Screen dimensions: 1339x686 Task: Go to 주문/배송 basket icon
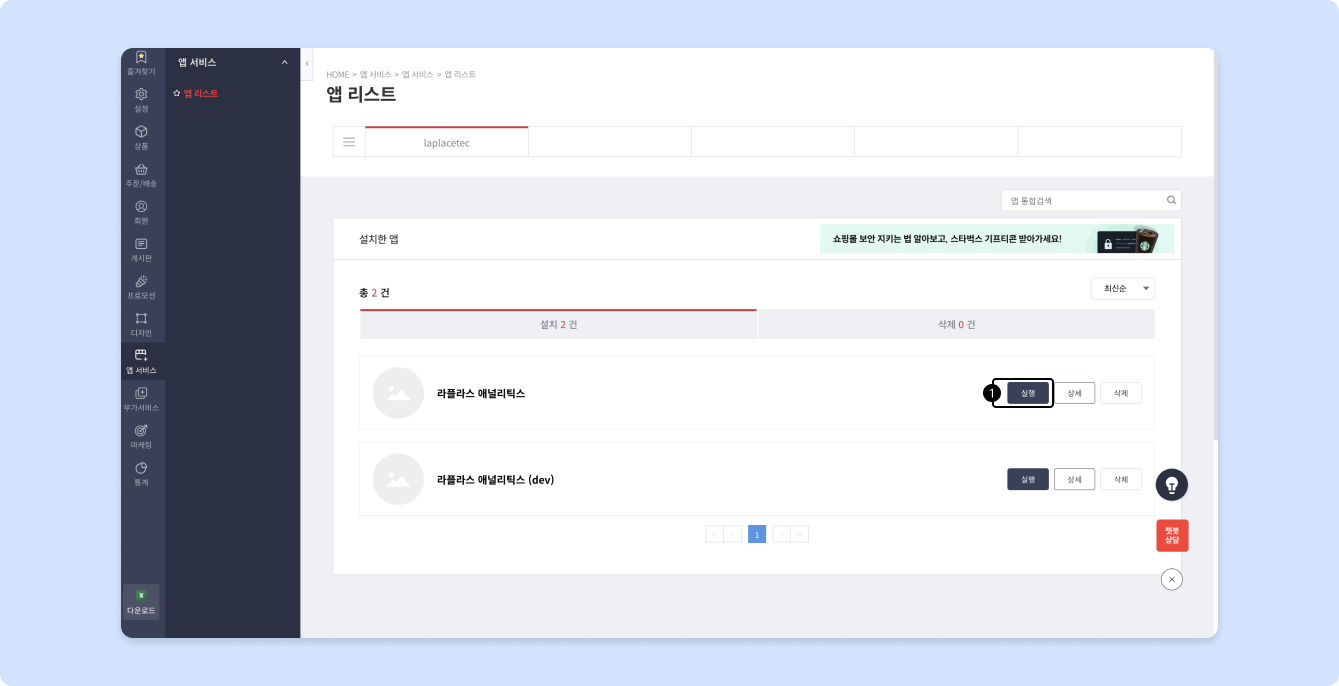[x=141, y=170]
